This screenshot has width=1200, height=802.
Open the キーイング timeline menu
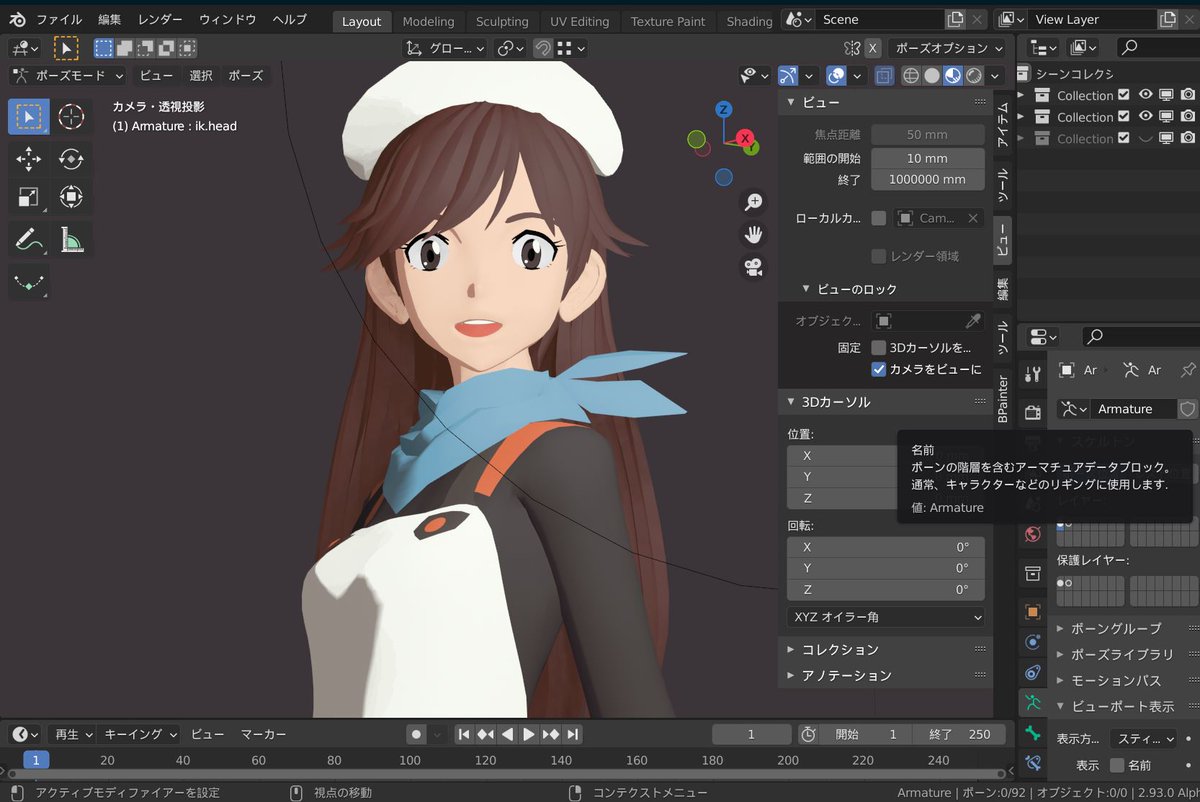pos(141,734)
